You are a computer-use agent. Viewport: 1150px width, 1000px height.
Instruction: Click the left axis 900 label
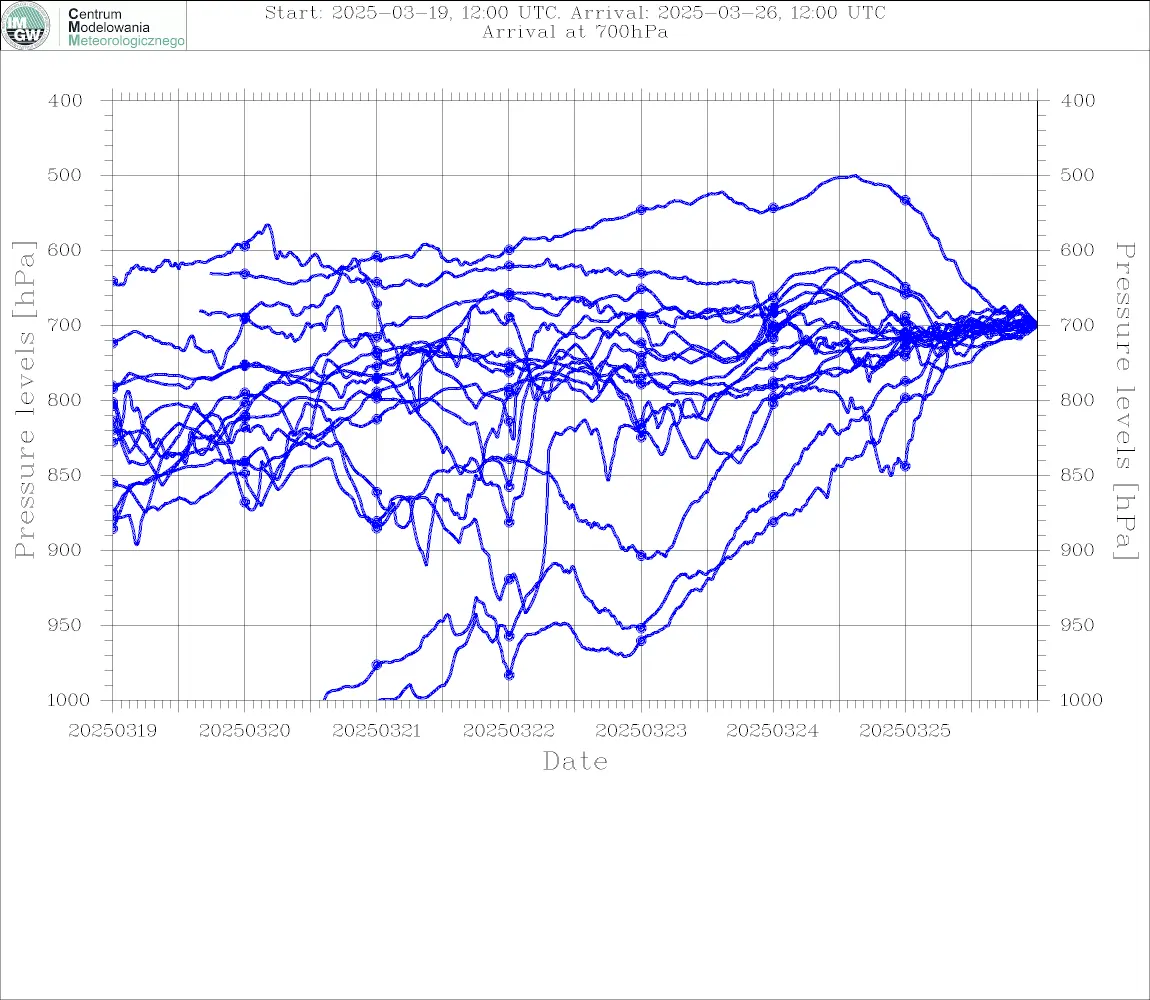[x=65, y=550]
